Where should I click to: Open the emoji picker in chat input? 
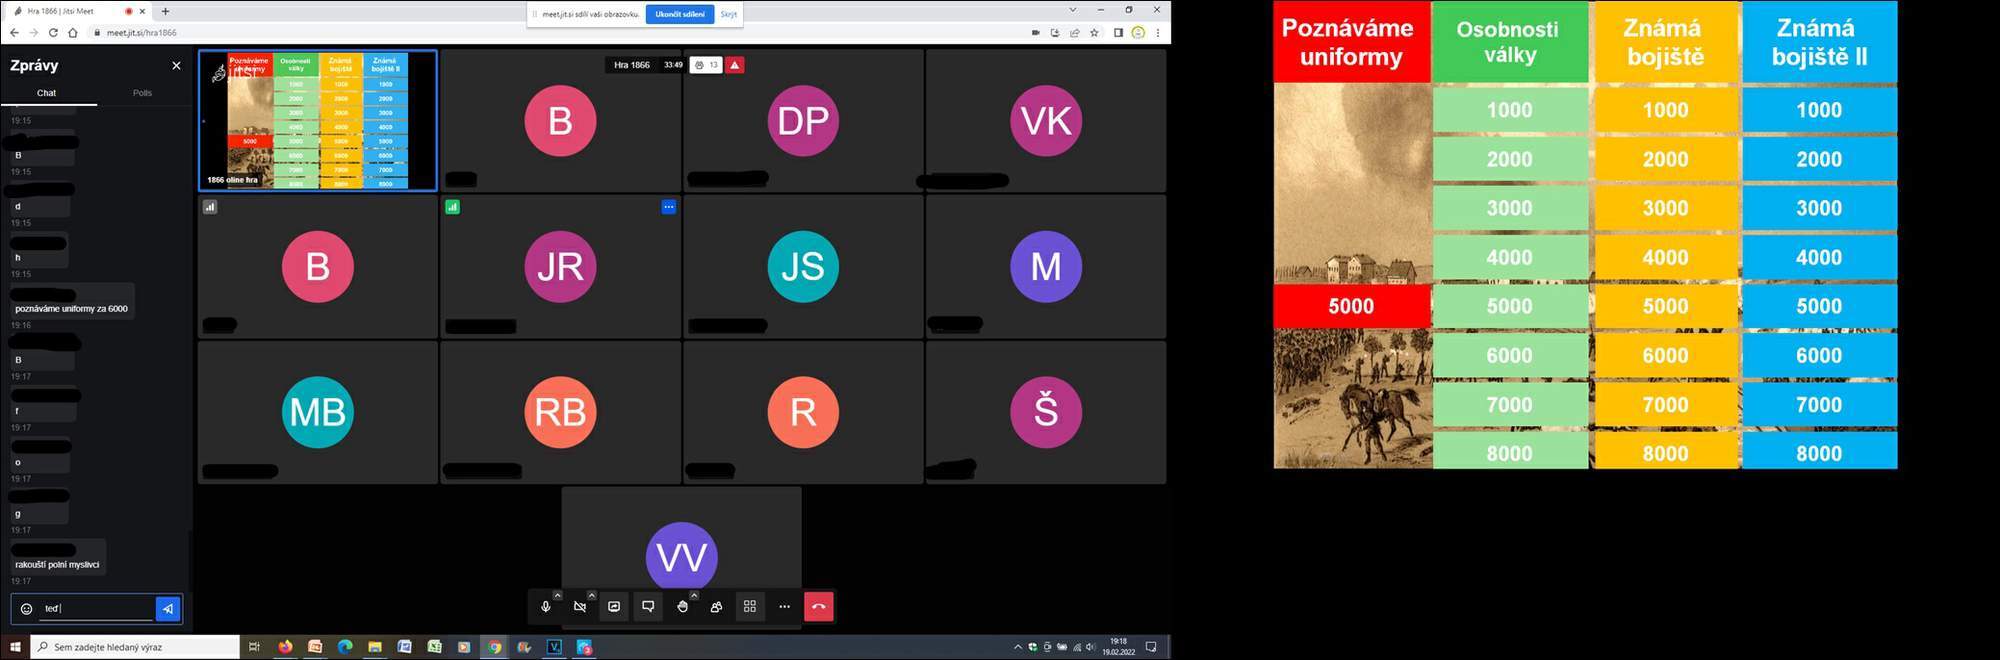pyautogui.click(x=27, y=608)
